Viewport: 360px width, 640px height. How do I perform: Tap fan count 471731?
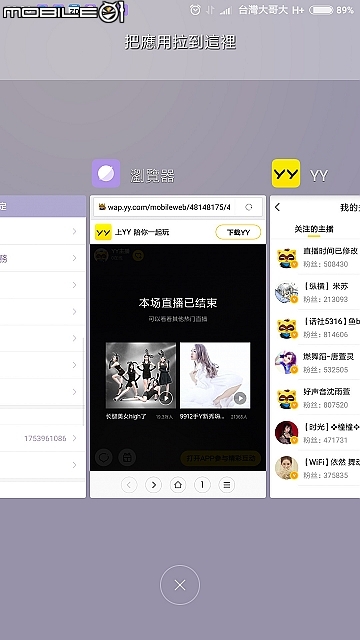[325, 440]
